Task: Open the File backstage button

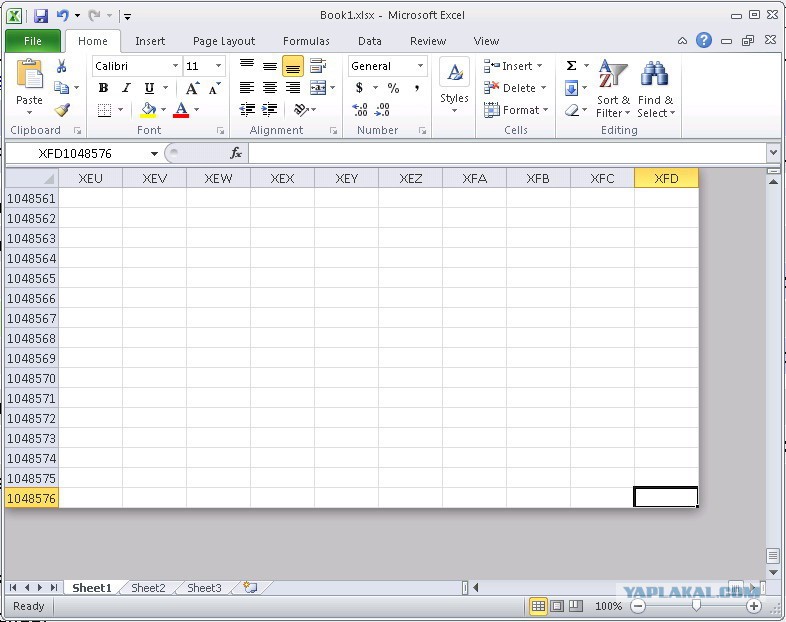Action: point(33,41)
